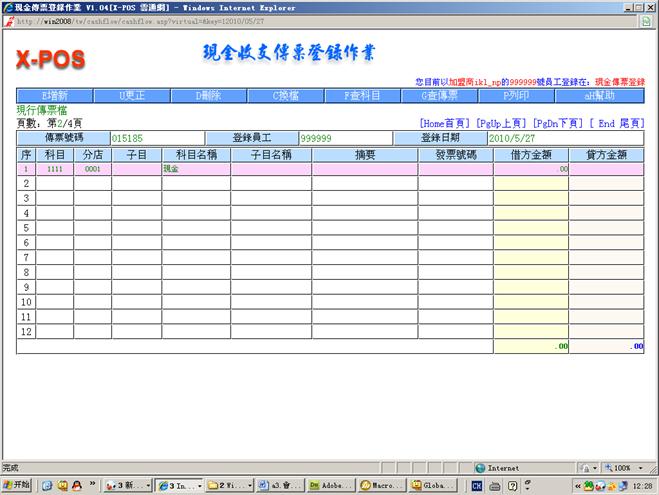The height and width of the screenshot is (495, 659).
Task: Click the Windows 開始 Start button
Action: point(16,485)
